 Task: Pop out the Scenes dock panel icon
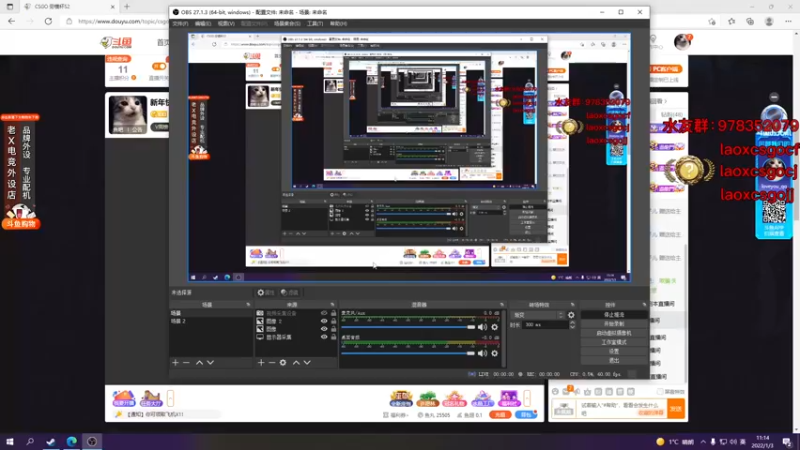pyautogui.click(x=248, y=305)
